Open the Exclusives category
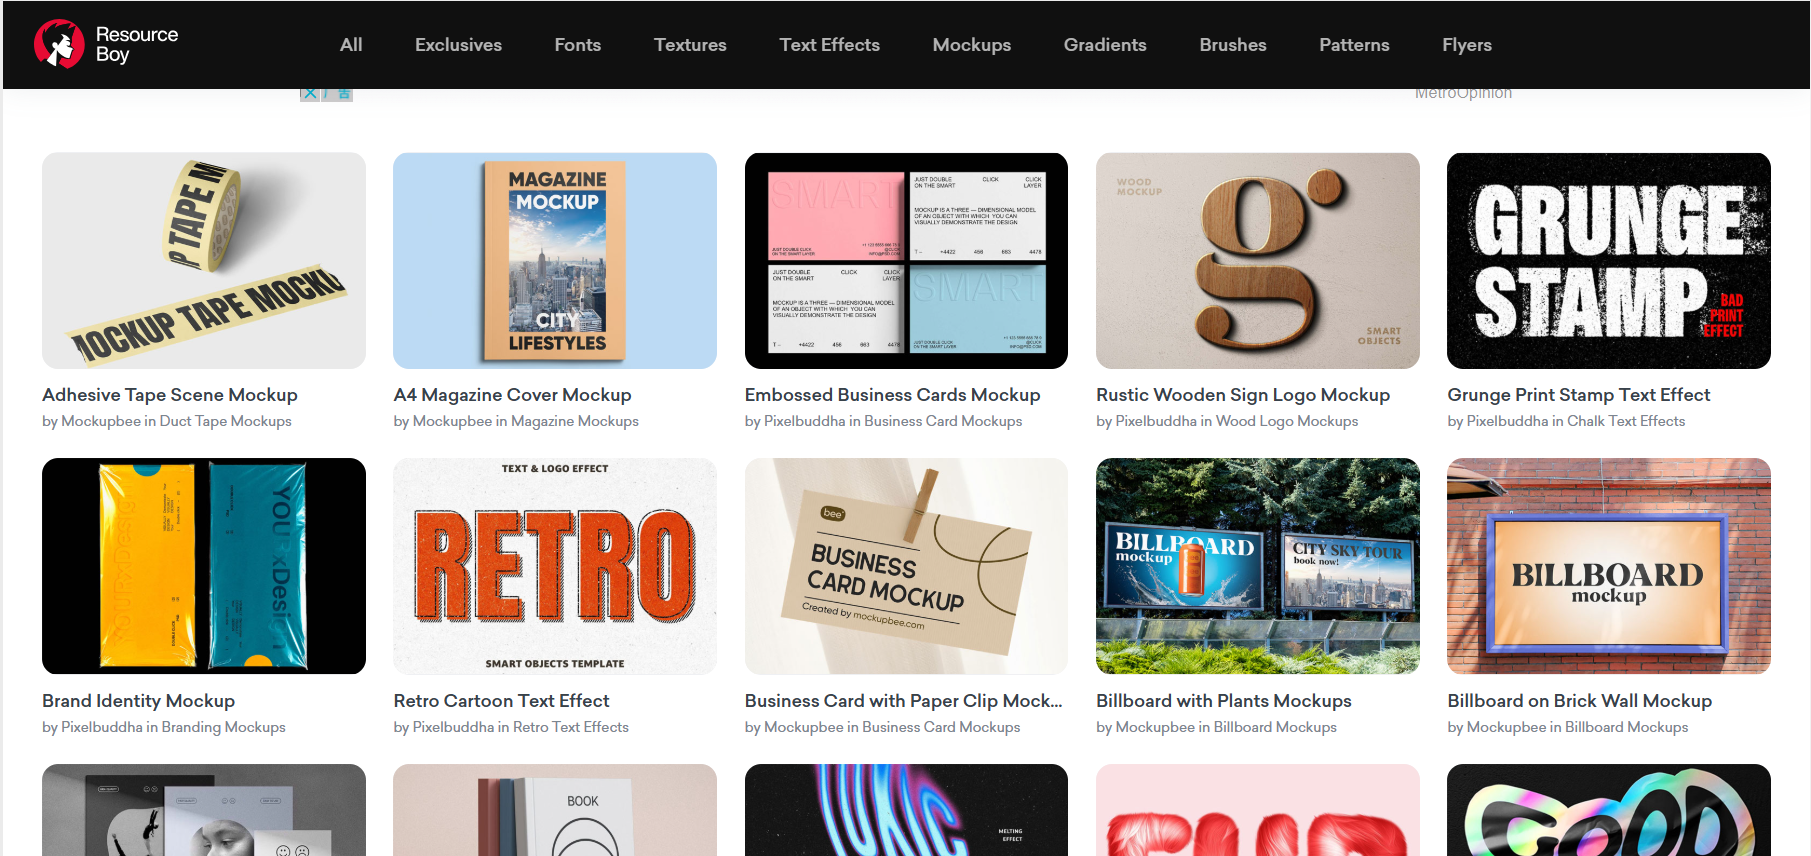This screenshot has width=1811, height=856. pyautogui.click(x=458, y=45)
